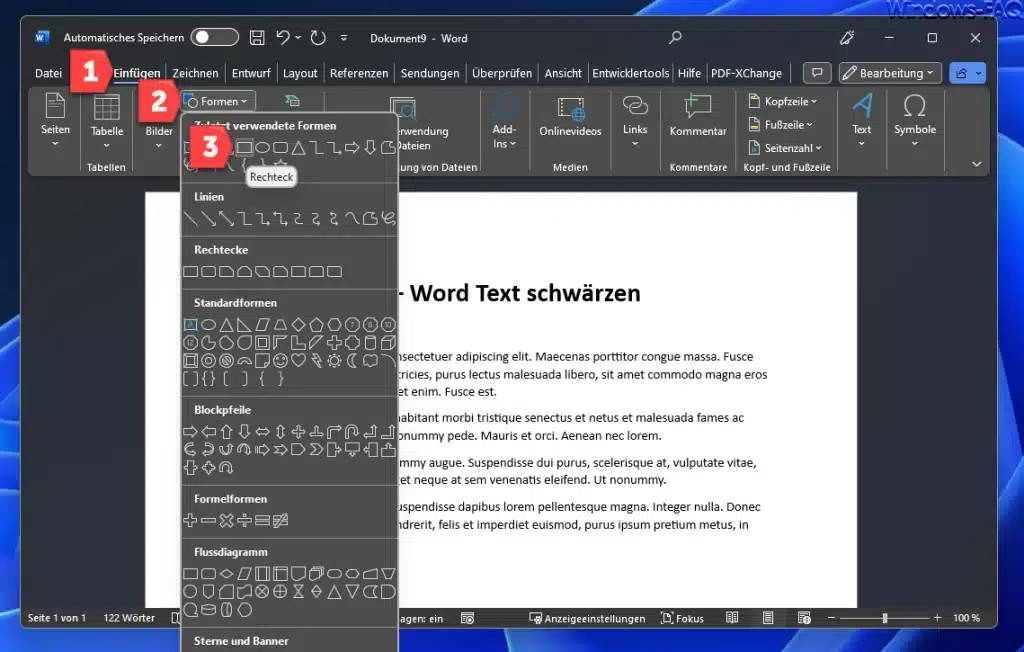1024x652 pixels.
Task: Pick the not-equal sign in Formelformen
Action: (280, 521)
